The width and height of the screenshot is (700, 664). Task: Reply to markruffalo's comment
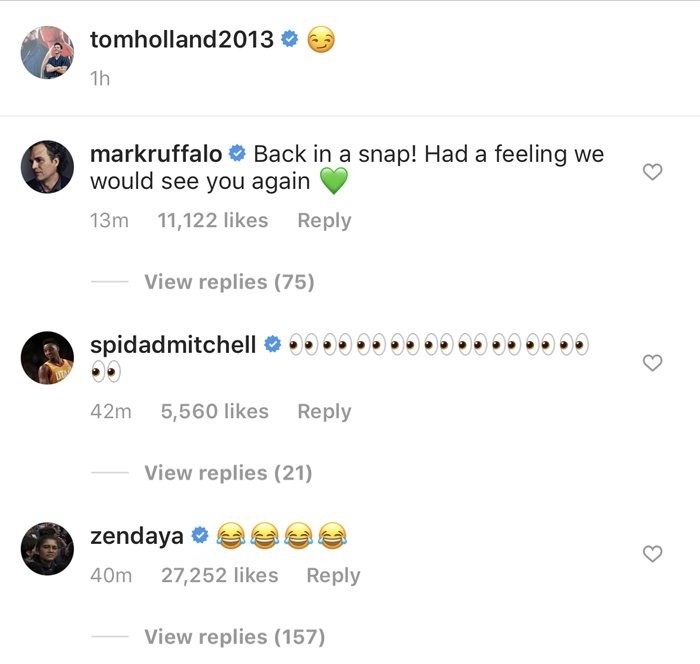pos(325,221)
